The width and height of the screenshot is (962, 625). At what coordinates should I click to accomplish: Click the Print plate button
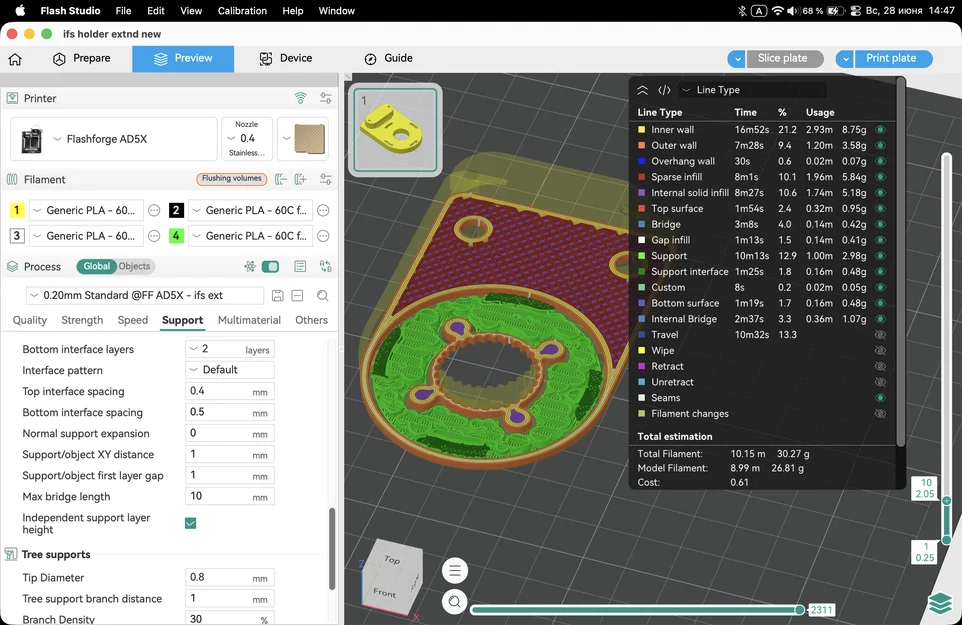click(x=893, y=59)
